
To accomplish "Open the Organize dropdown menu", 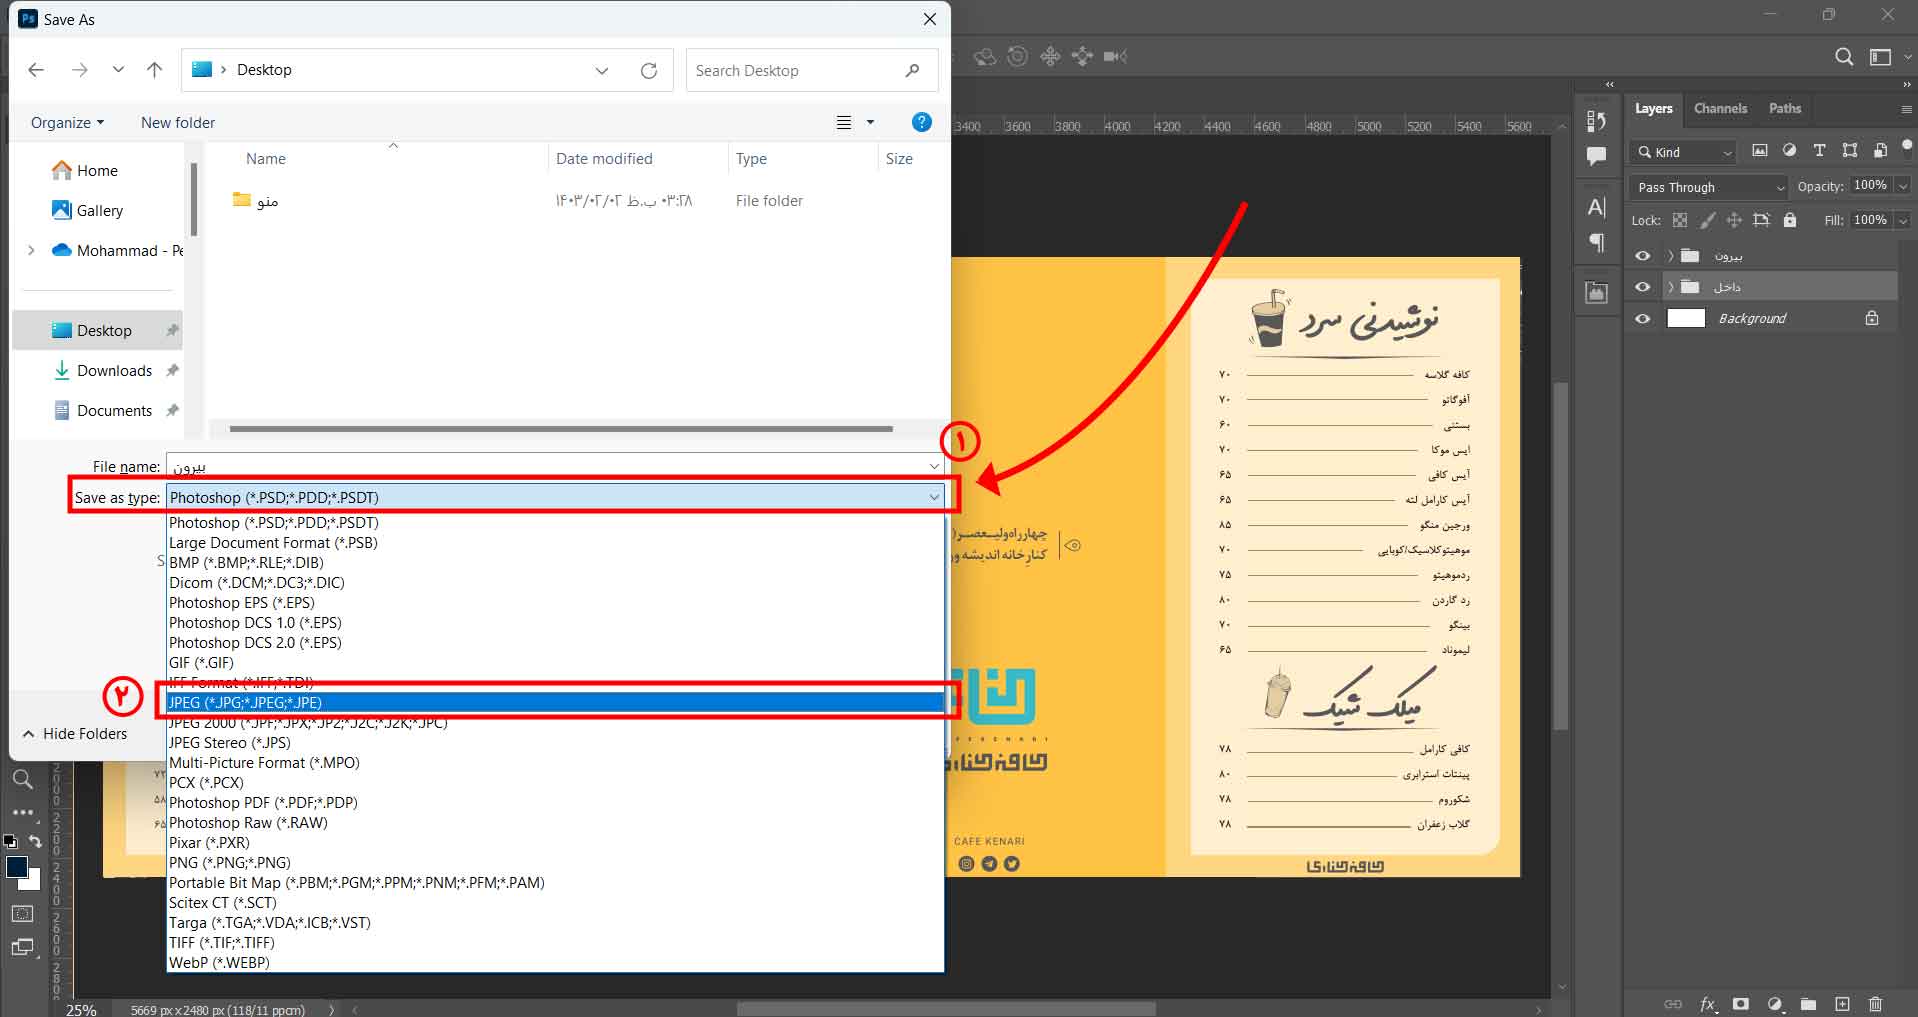I will pos(67,122).
